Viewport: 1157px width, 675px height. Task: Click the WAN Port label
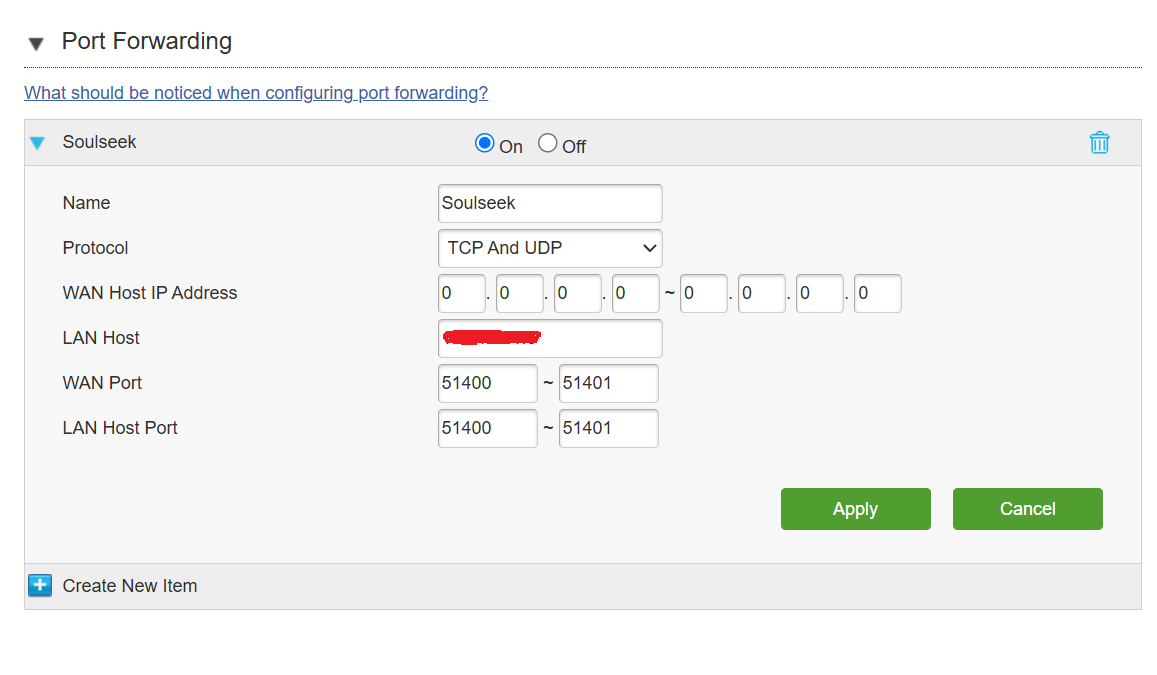(x=103, y=383)
